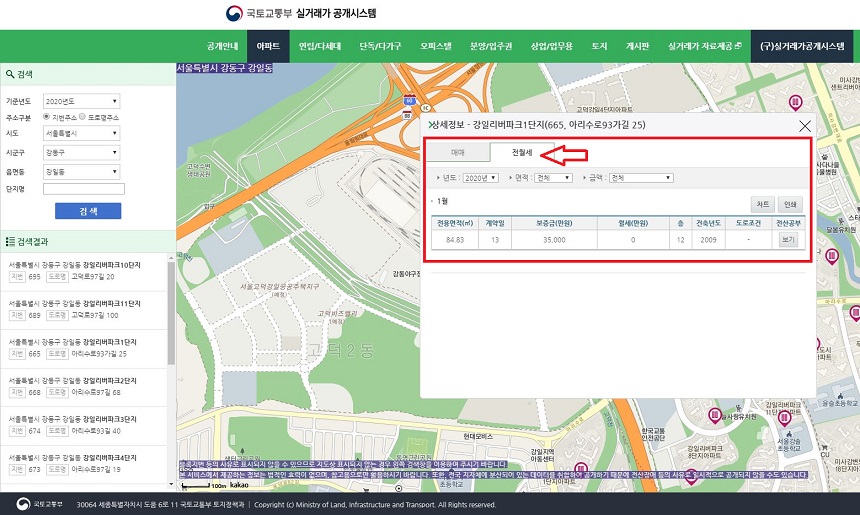Viewport: 860px width, 515px height.
Task: Click the blue 검색 button
Action: coord(88,211)
